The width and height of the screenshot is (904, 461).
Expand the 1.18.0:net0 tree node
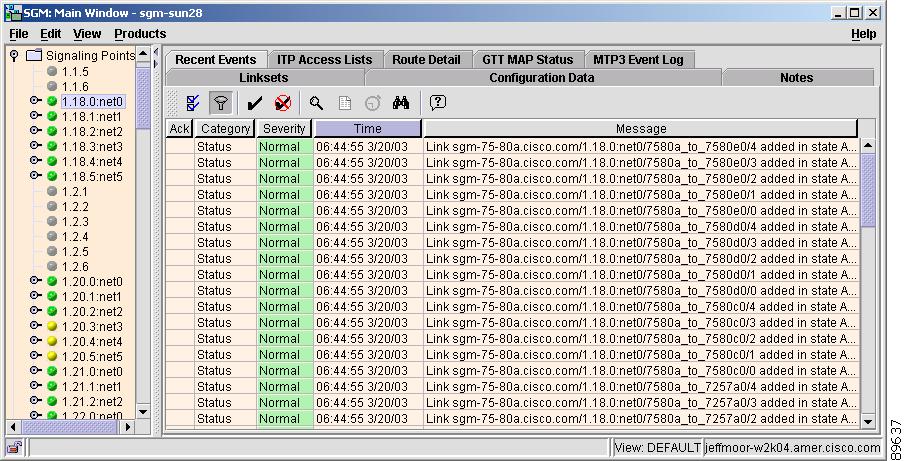(x=35, y=100)
